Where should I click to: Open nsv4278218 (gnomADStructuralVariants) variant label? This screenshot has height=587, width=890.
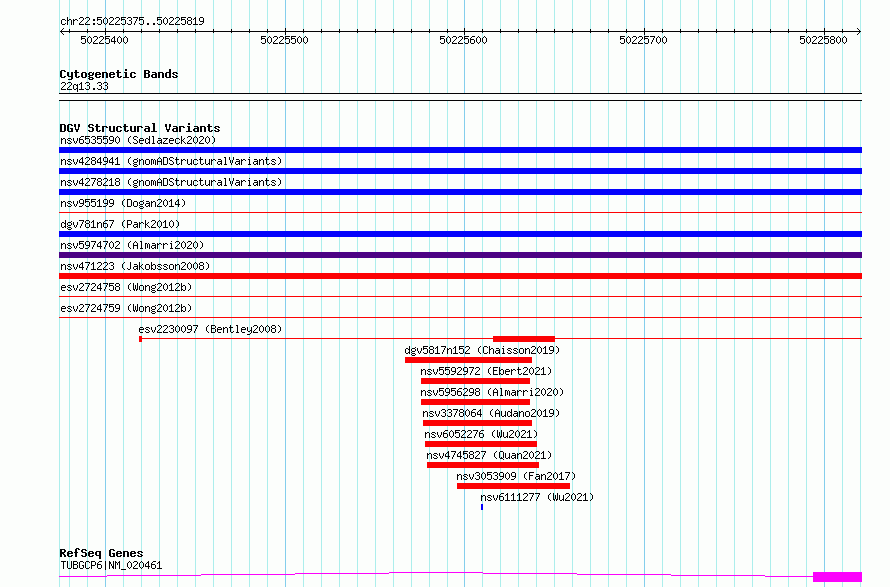pyautogui.click(x=171, y=182)
